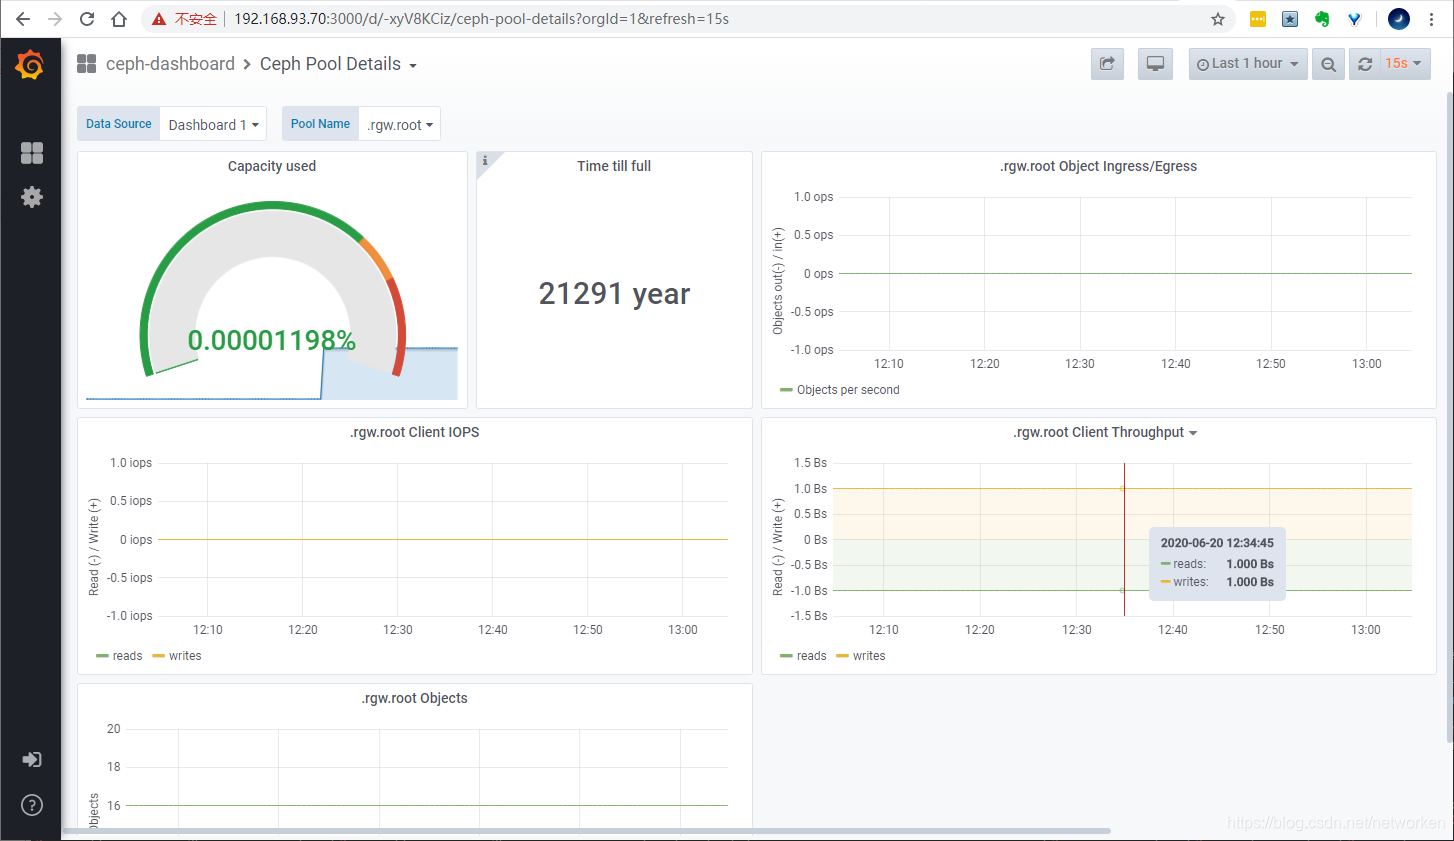1454x841 pixels.
Task: Open the Ceph Pool Details dashboard dropdown
Action: (338, 64)
